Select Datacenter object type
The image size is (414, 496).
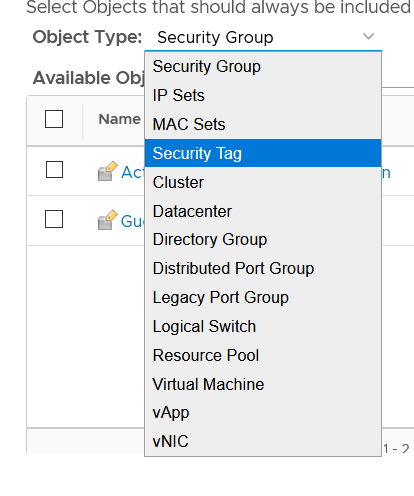(x=263, y=211)
